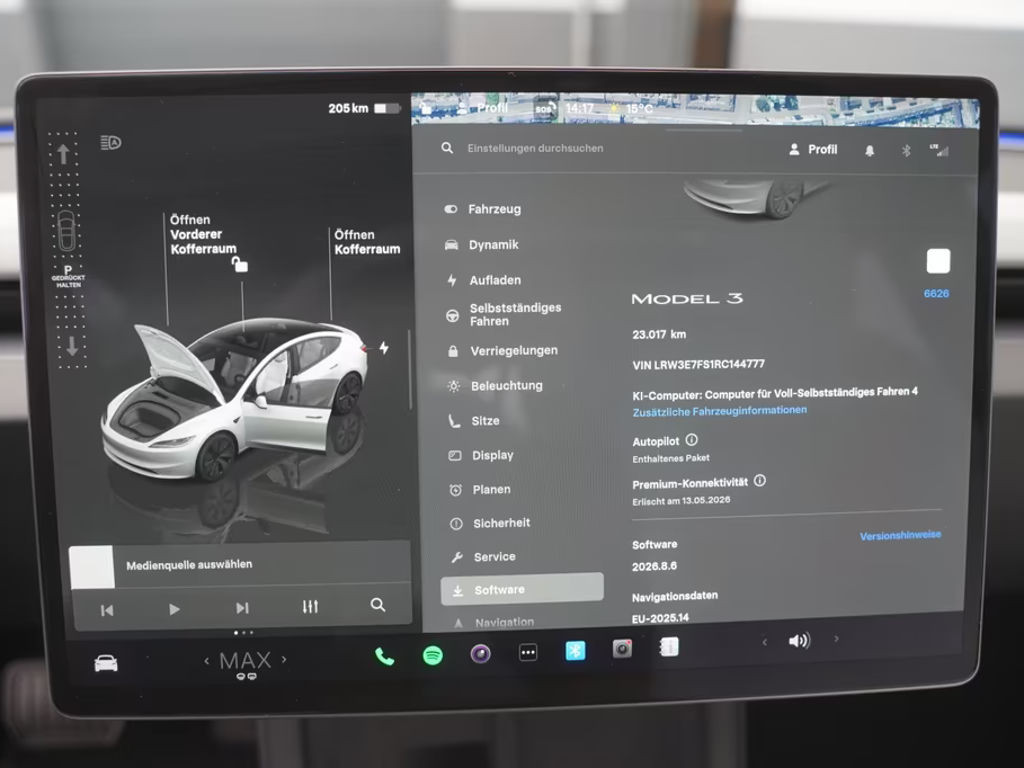The width and height of the screenshot is (1024, 768).
Task: Open the Verriegelungen menu
Action: (502, 351)
